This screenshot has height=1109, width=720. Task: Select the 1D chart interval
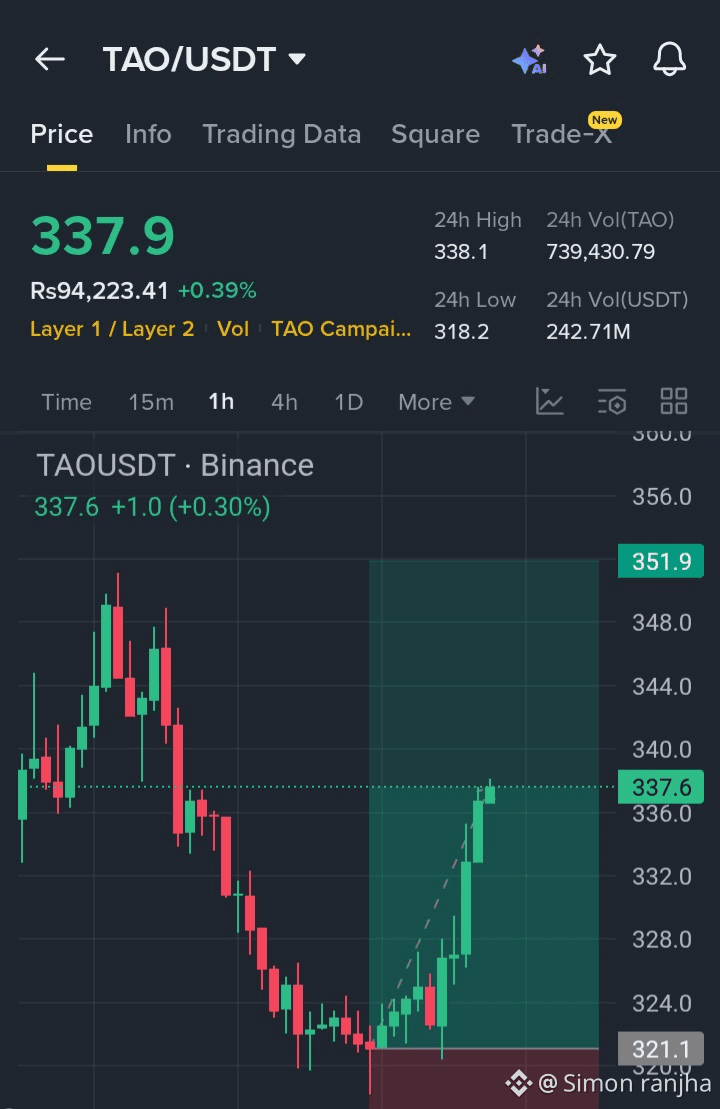click(349, 402)
